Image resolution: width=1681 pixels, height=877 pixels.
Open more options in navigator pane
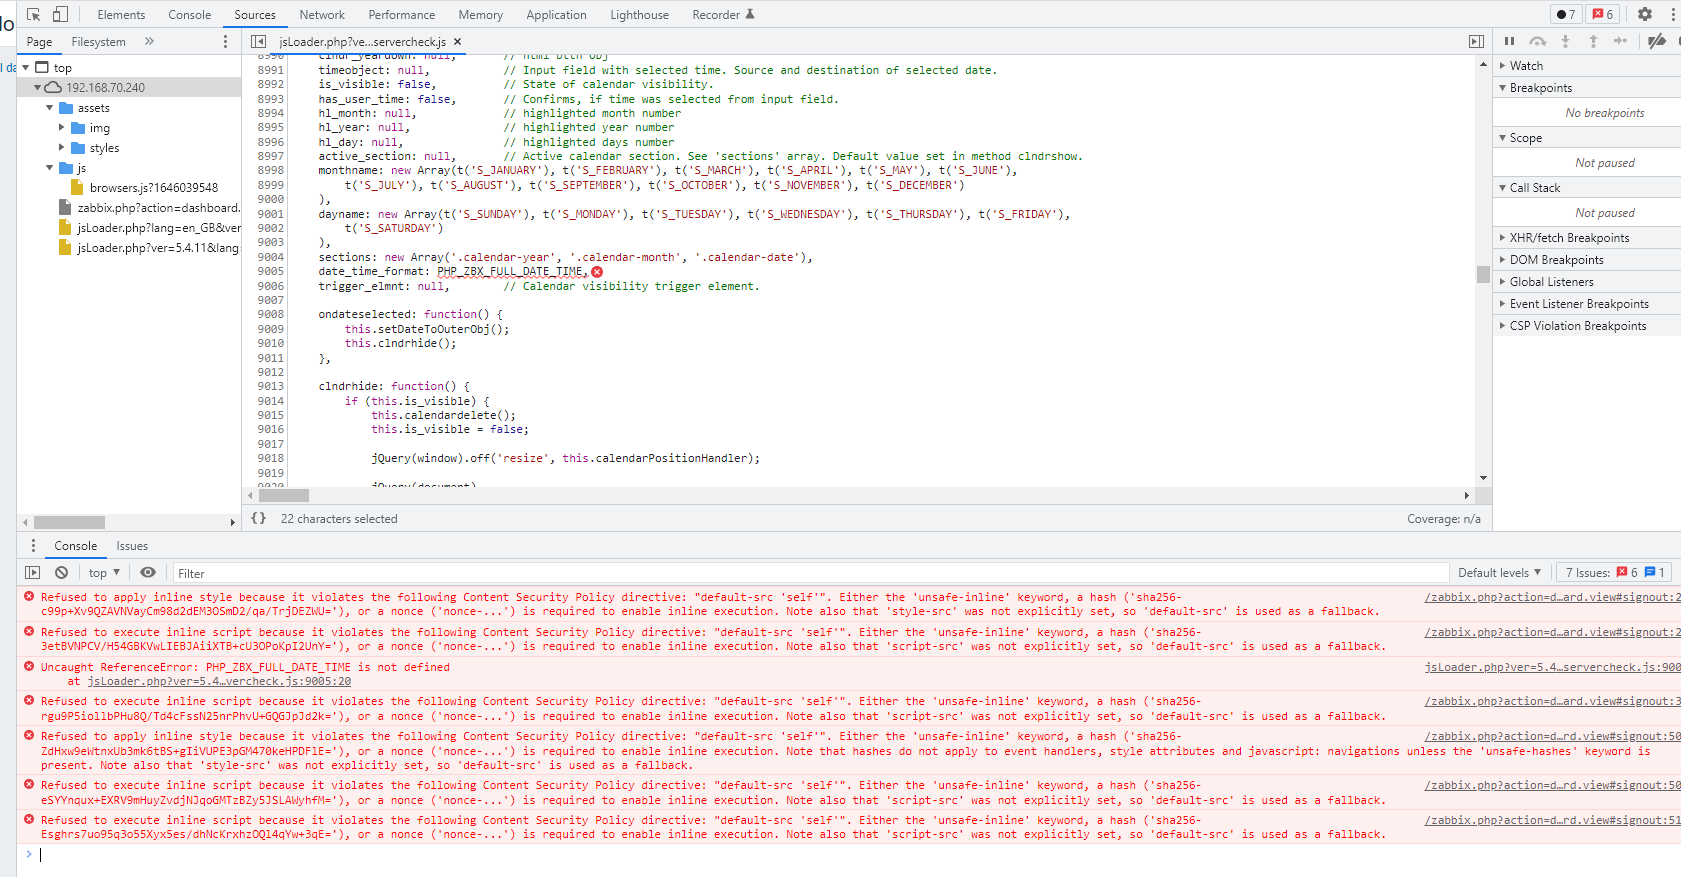pyautogui.click(x=225, y=41)
